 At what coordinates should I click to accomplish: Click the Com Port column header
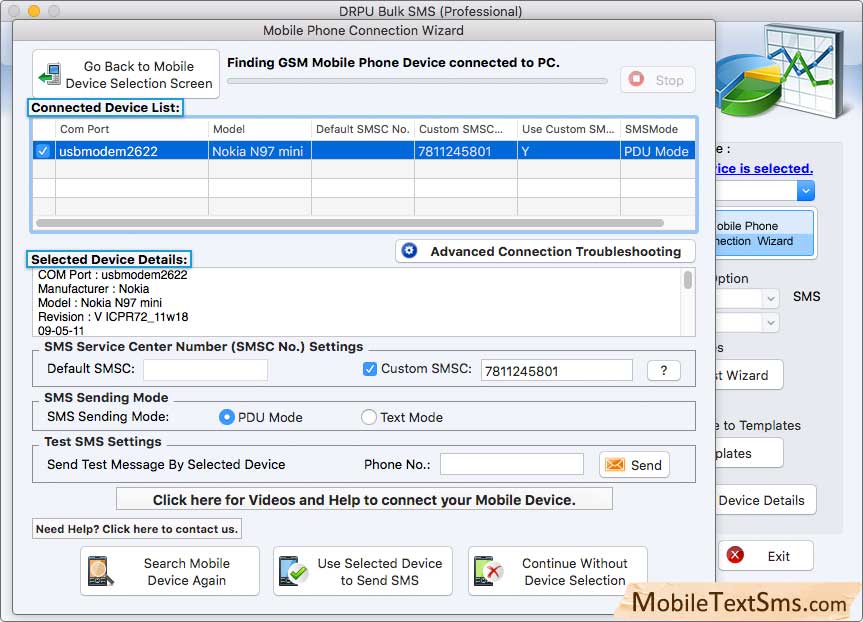coord(132,129)
